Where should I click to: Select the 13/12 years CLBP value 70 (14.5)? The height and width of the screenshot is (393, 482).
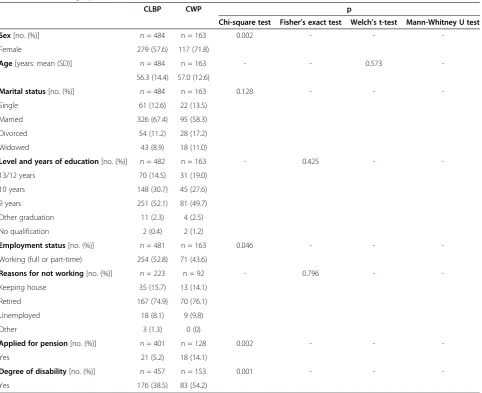coord(152,175)
